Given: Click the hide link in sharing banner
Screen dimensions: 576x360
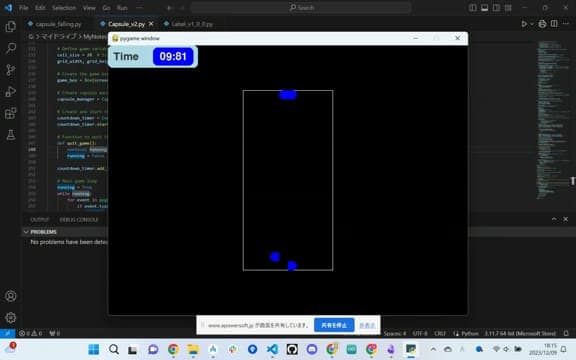Looking at the screenshot, I should click(367, 325).
